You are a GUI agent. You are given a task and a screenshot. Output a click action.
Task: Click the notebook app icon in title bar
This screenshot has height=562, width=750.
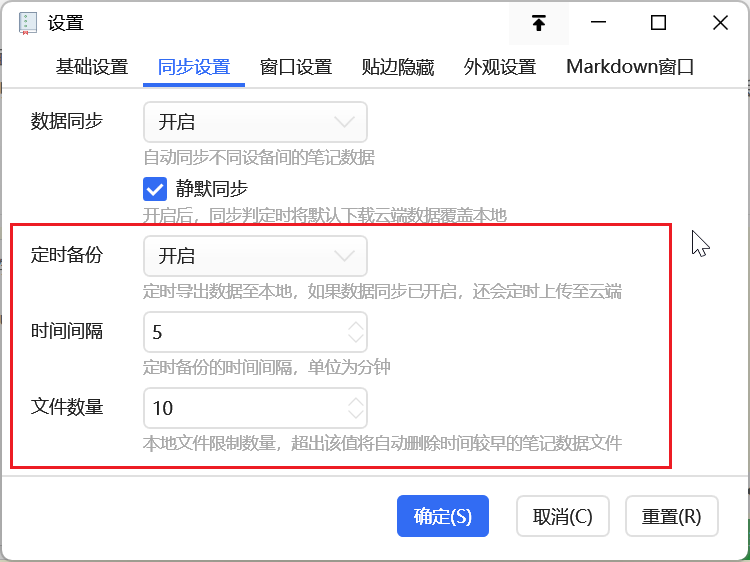point(28,23)
